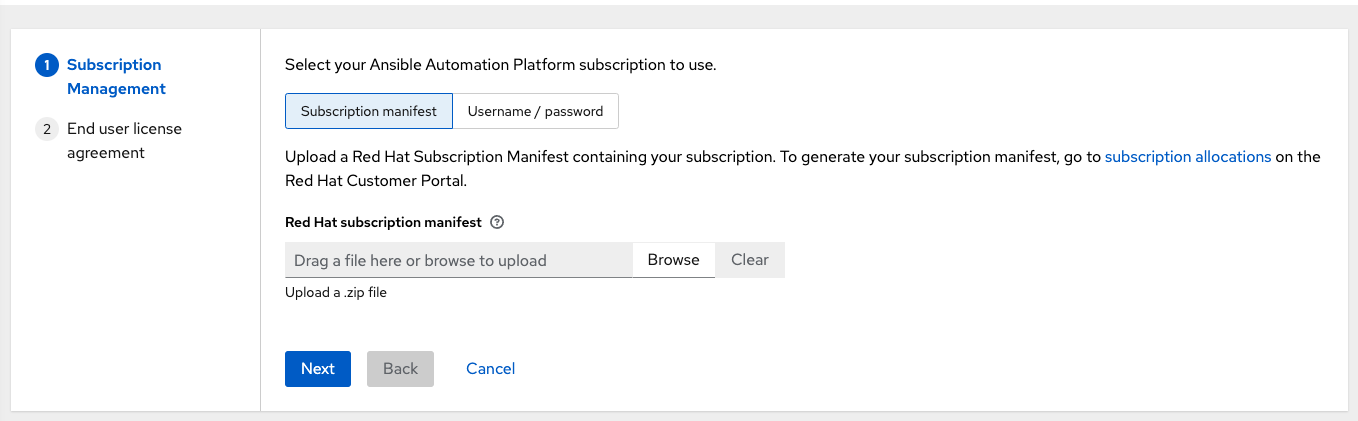Clear the selected manifest file
The width and height of the screenshot is (1358, 421).
[749, 260]
